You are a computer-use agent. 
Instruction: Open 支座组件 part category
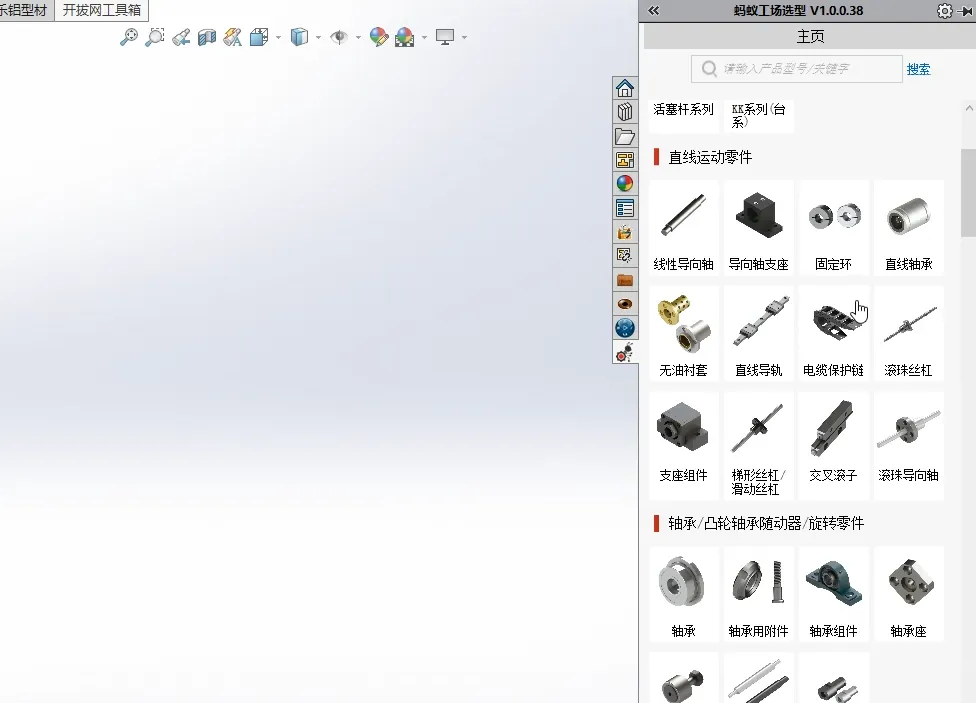pos(683,446)
